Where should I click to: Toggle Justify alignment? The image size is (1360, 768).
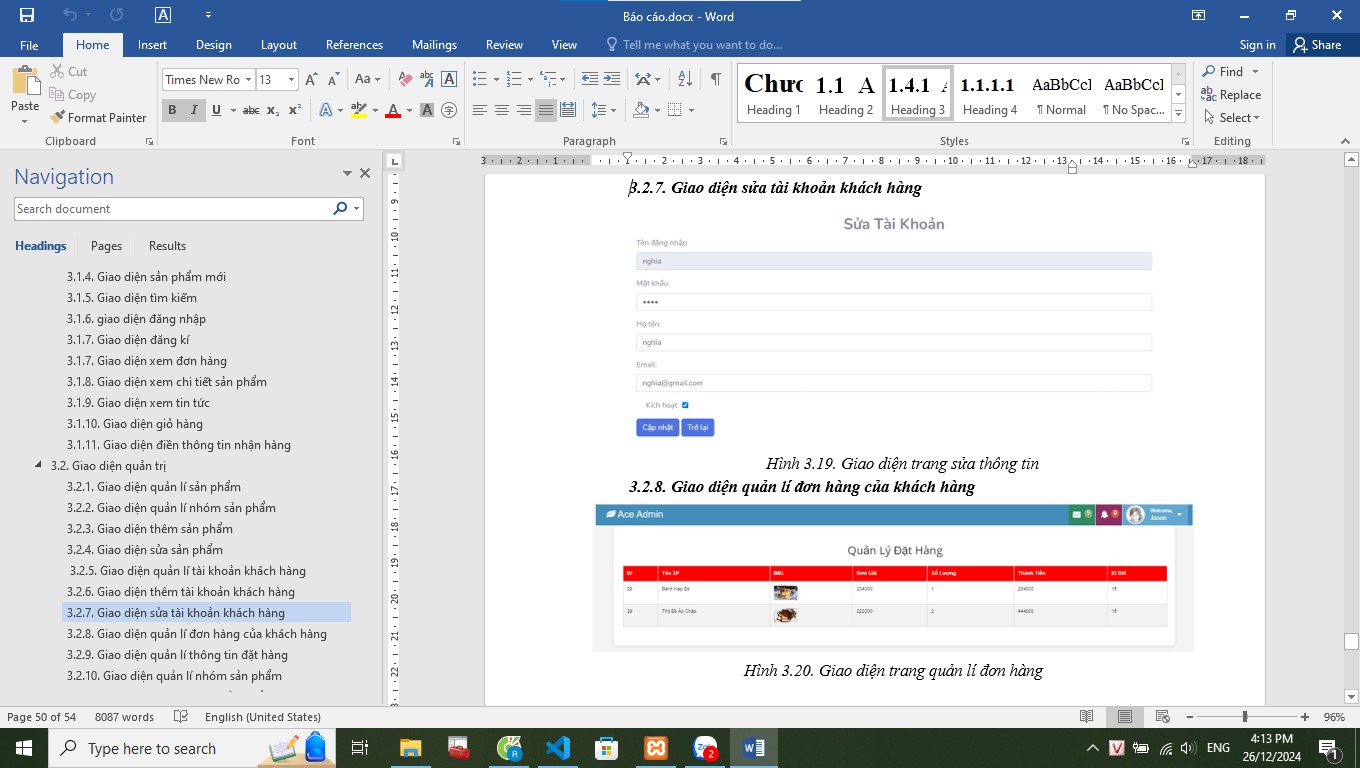pos(545,110)
